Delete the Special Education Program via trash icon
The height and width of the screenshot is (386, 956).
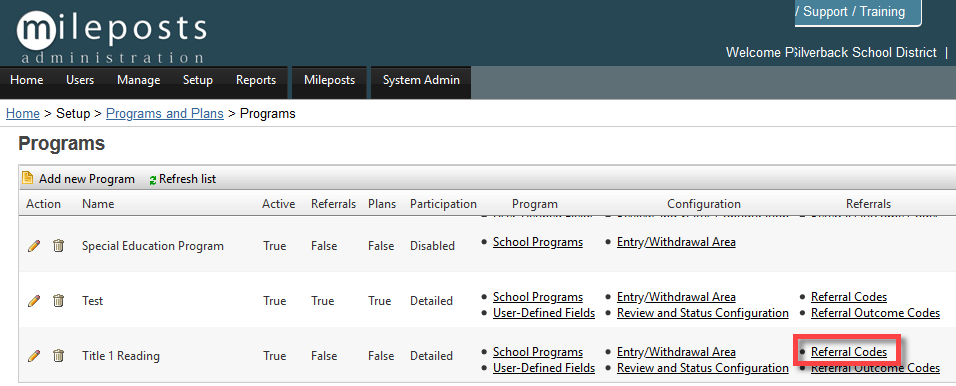pyautogui.click(x=58, y=246)
